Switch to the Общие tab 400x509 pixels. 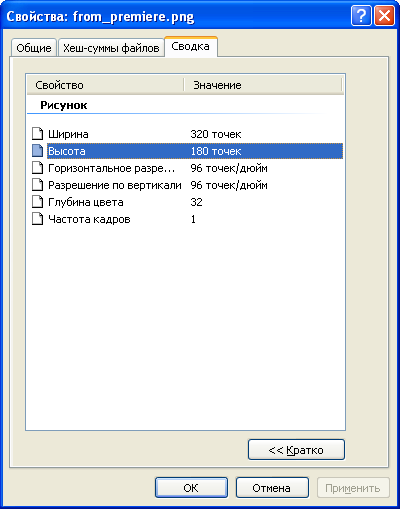click(34, 48)
